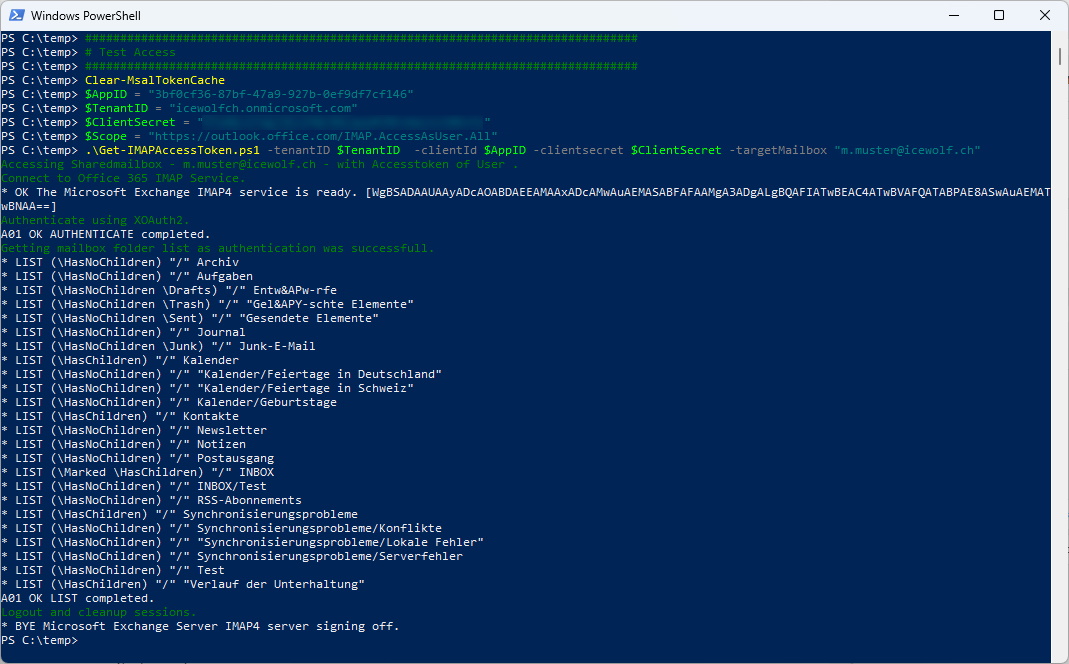
Task: Click the 'Gel&APY-schte Elemente' row
Action: [x=207, y=304]
